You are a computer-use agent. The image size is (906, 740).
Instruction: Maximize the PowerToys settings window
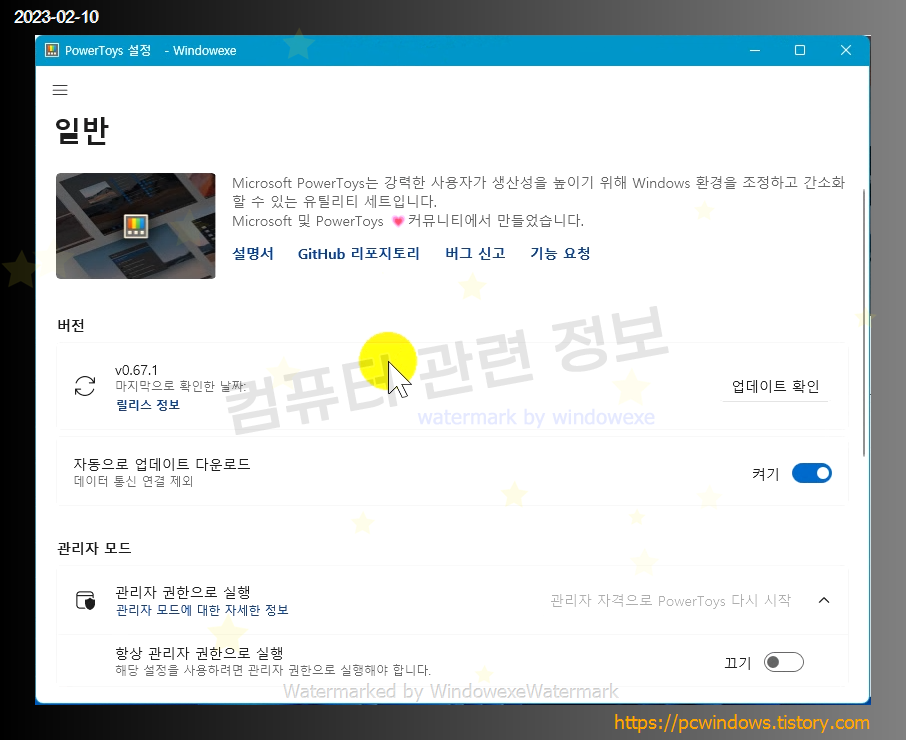click(x=800, y=50)
